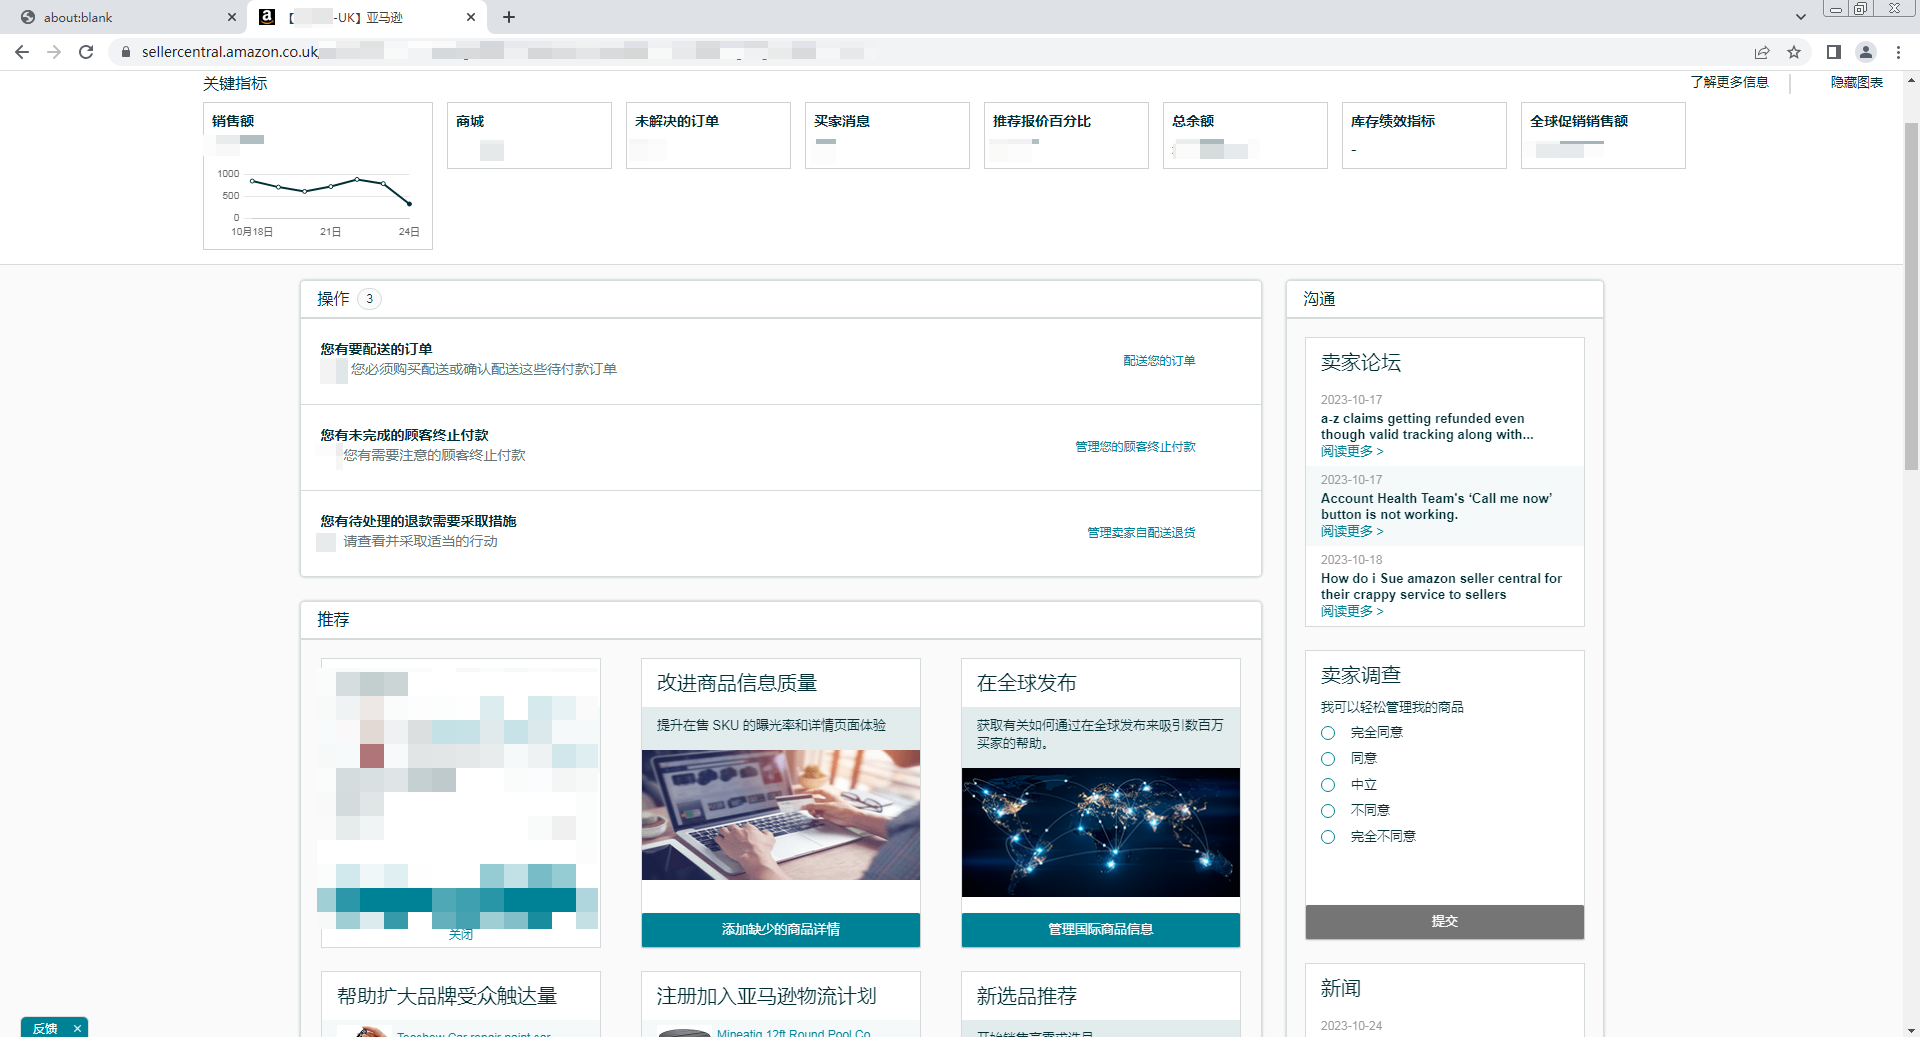Click the 帮助扩大品牌受众触达量 card title
1920x1037 pixels.
pos(447,996)
